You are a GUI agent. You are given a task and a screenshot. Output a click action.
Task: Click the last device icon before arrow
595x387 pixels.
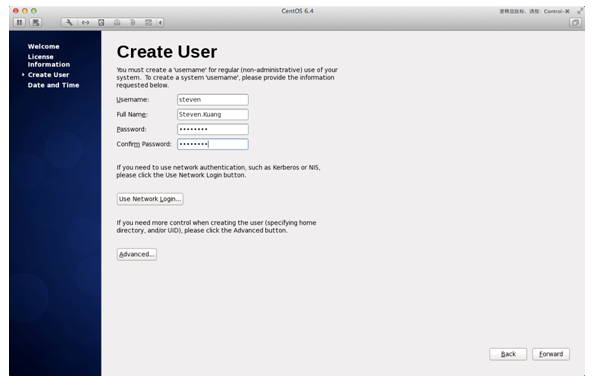point(148,23)
